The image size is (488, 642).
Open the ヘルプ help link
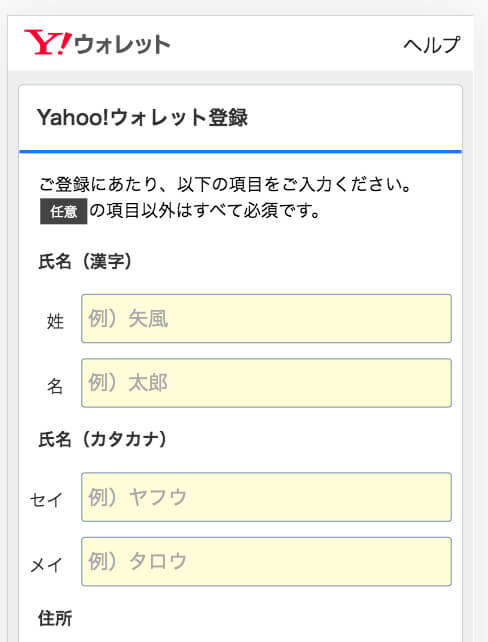(432, 45)
